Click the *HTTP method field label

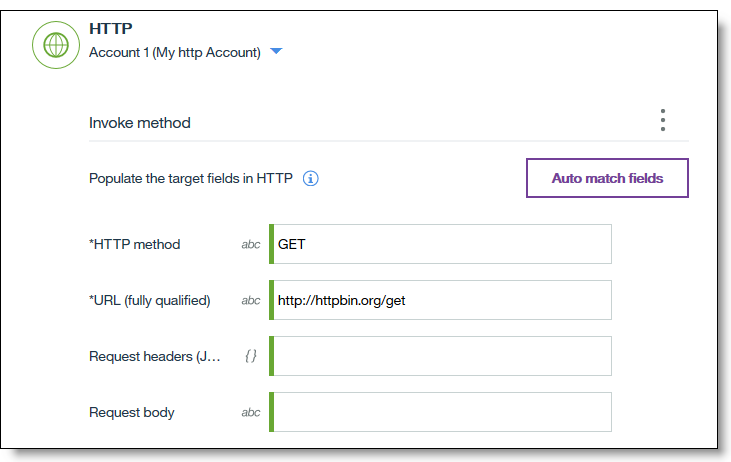[134, 244]
